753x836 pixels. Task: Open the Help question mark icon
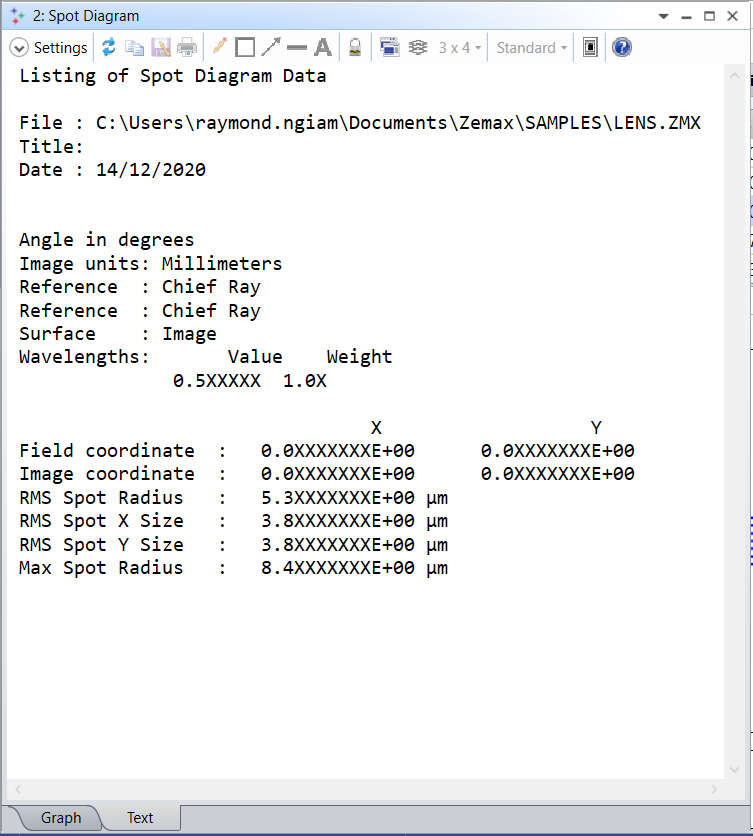tap(622, 47)
